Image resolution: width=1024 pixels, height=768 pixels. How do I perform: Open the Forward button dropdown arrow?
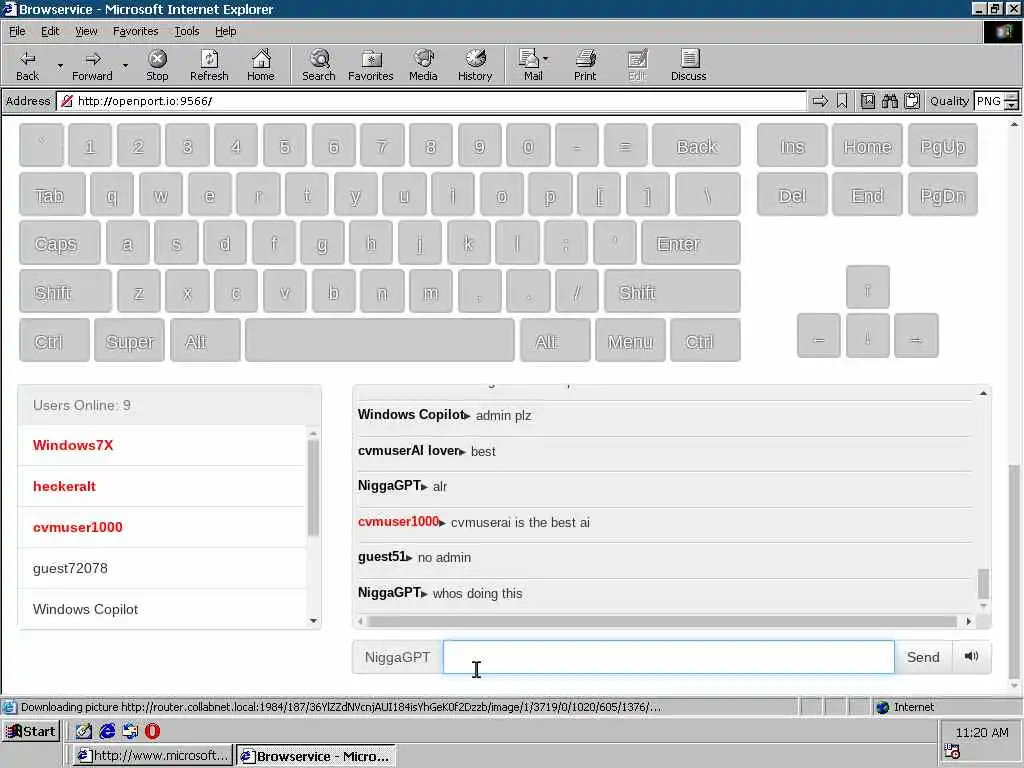coord(125,66)
